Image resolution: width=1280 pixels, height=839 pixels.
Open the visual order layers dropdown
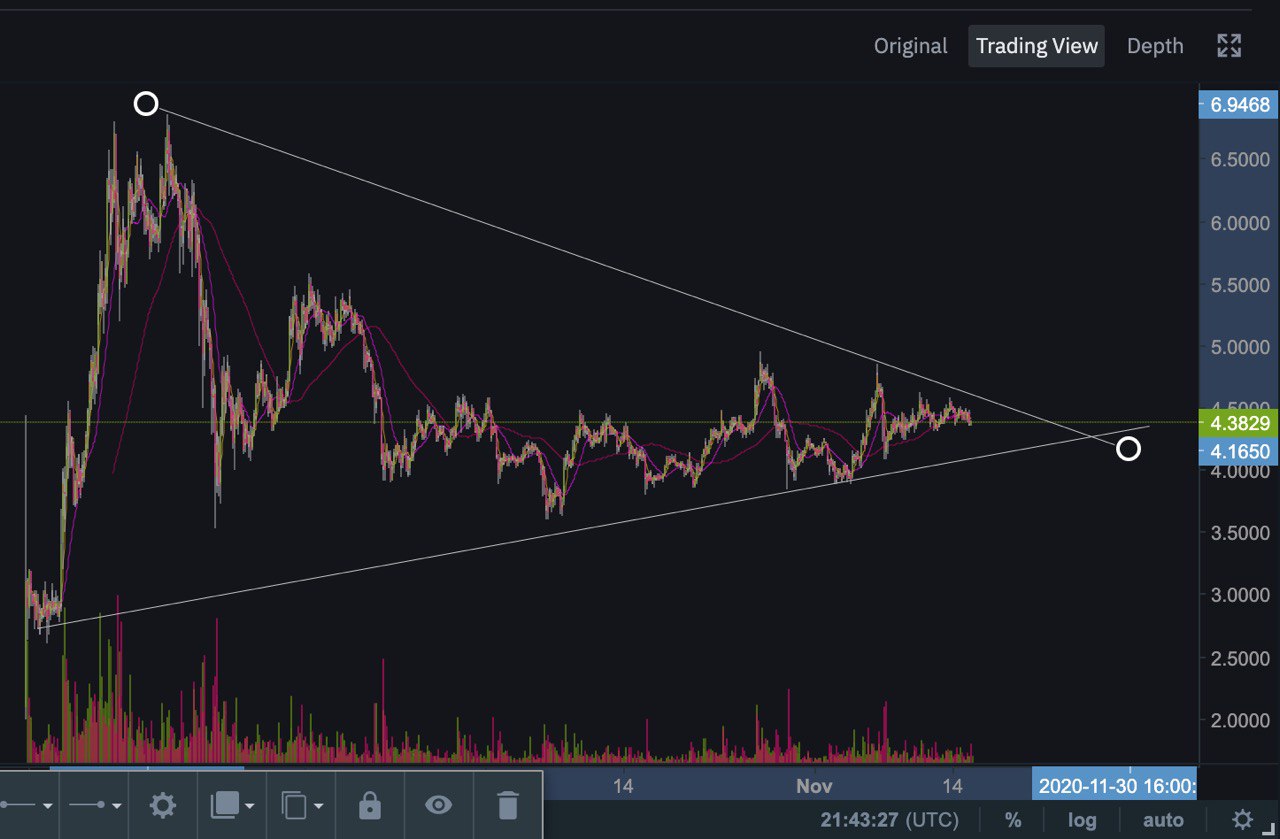click(232, 804)
